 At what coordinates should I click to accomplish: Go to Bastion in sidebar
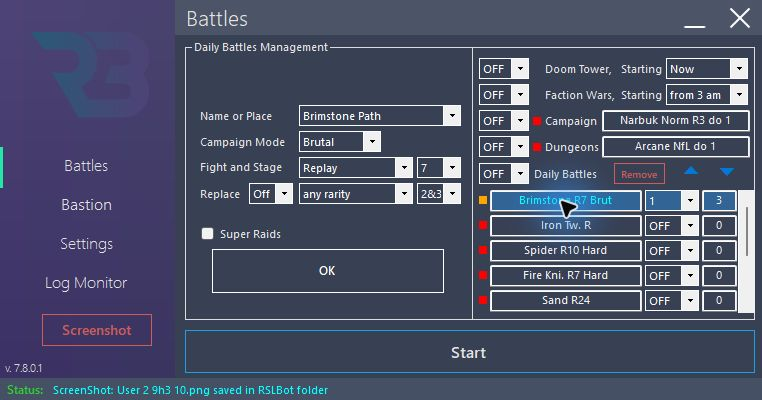click(86, 205)
